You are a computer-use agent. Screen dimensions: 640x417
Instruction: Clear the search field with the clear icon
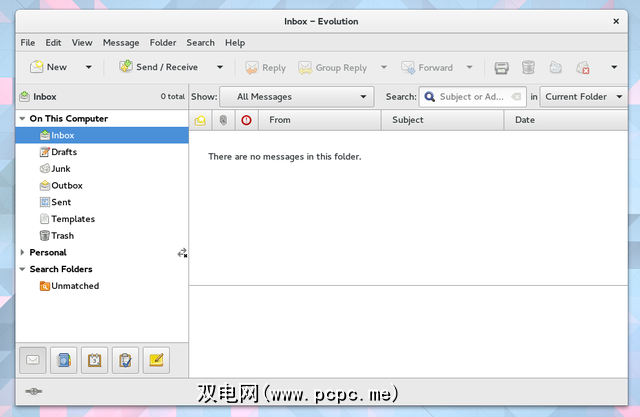pos(516,97)
